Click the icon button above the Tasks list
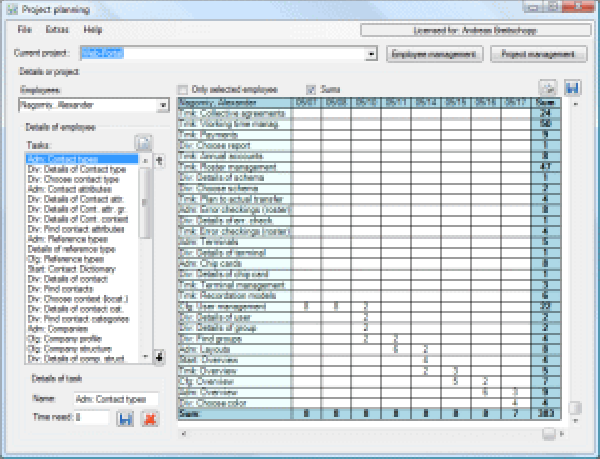600x459 pixels. 143,144
